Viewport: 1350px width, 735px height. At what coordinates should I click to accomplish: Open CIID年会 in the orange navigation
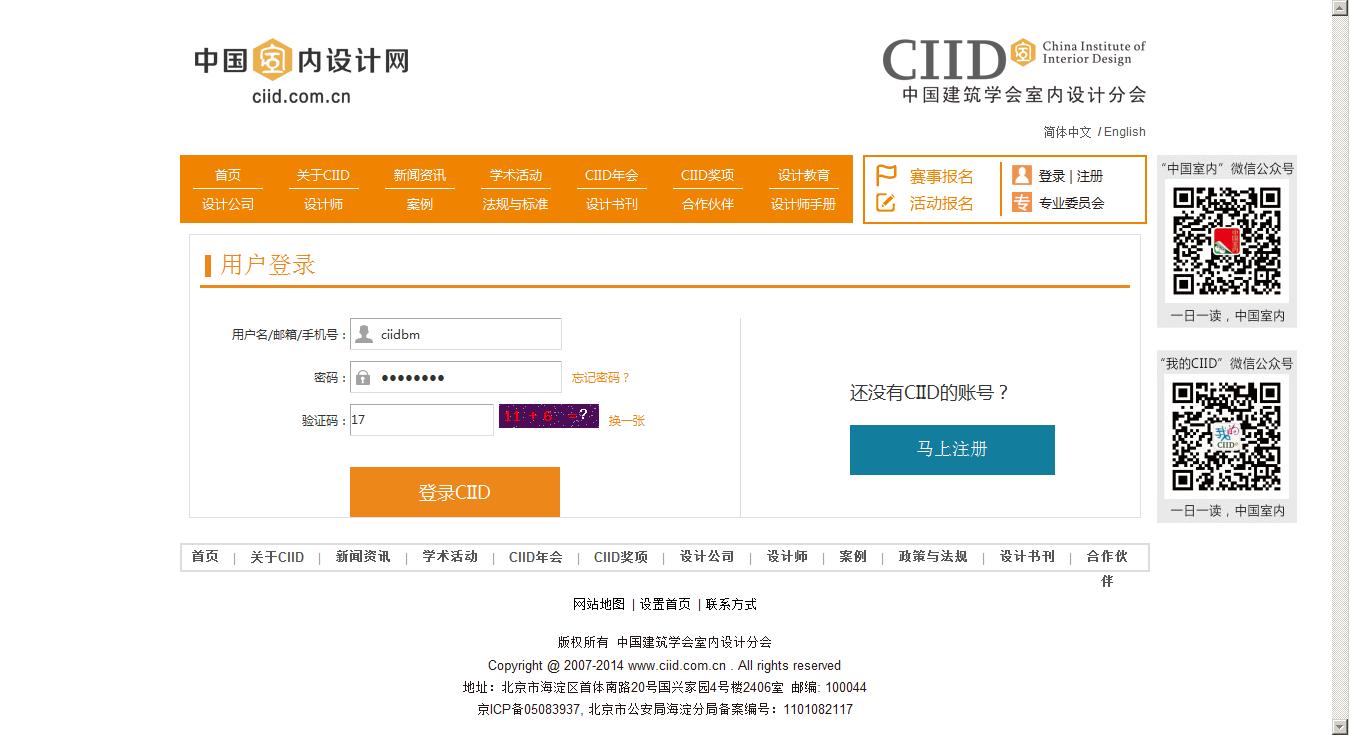point(612,175)
